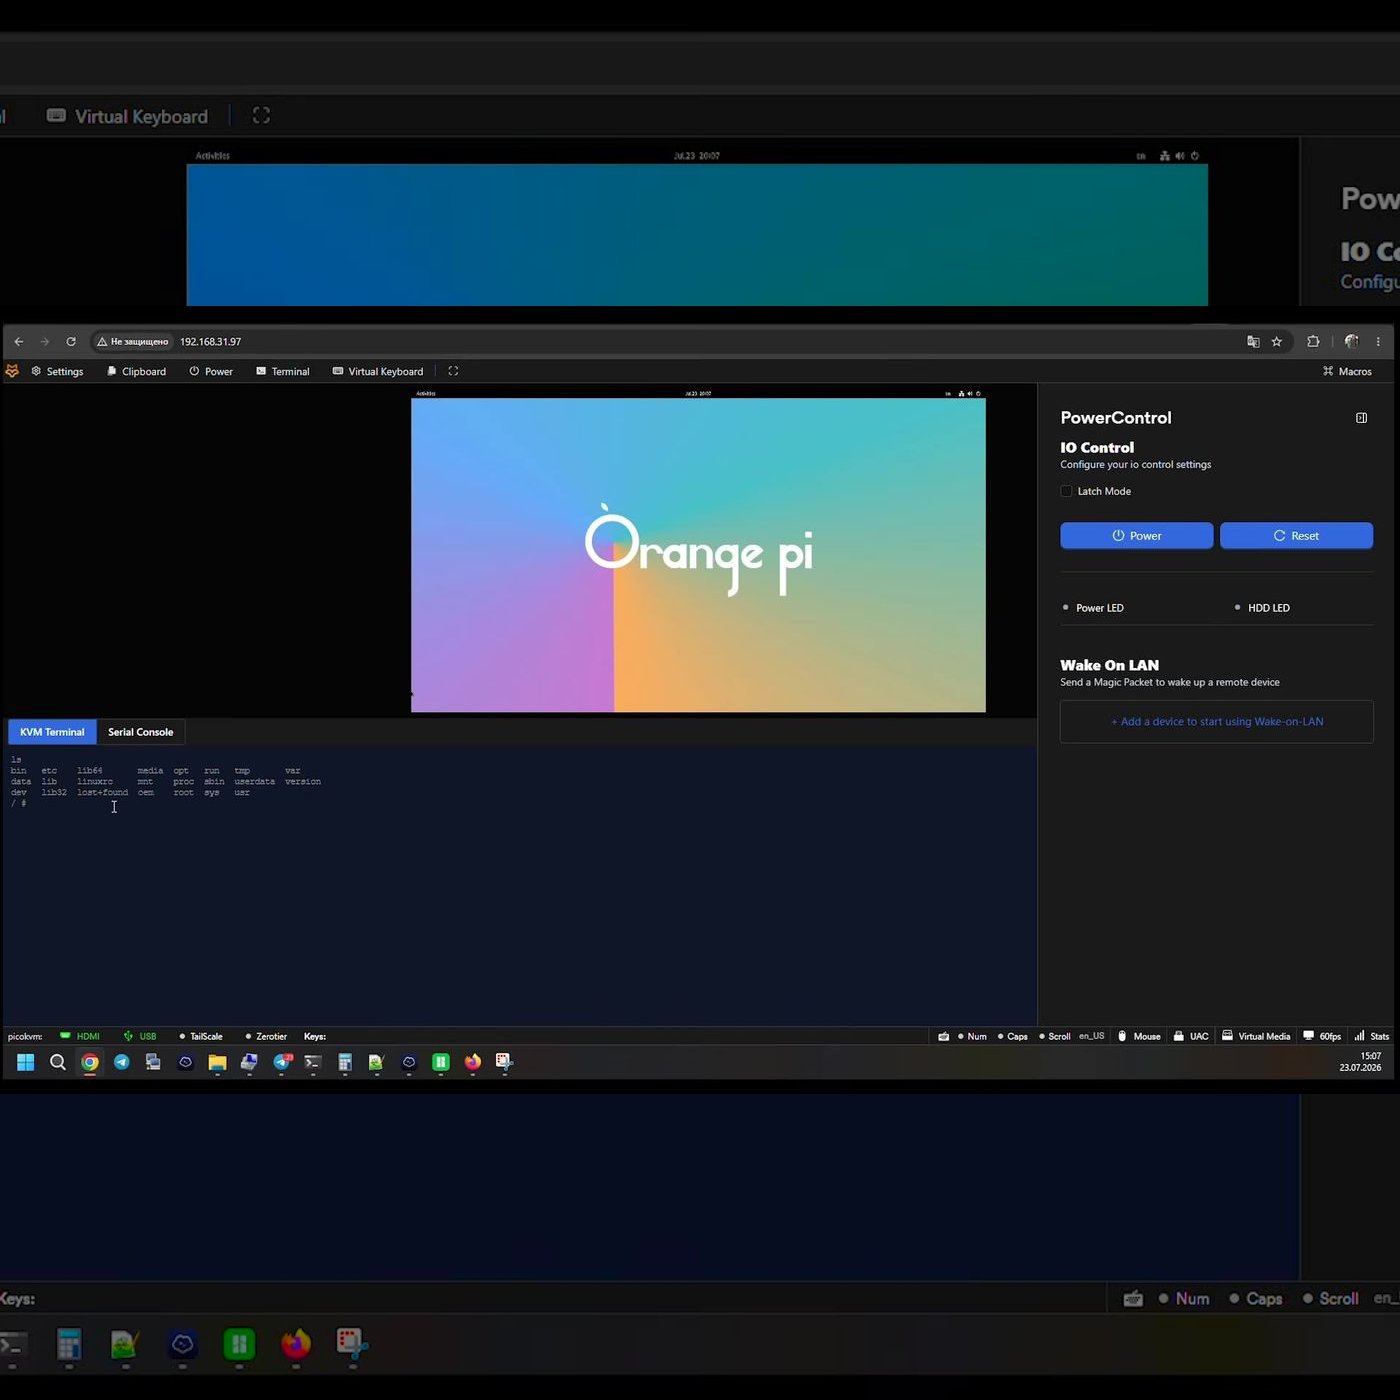Select the KVM Terminal tab

[52, 732]
